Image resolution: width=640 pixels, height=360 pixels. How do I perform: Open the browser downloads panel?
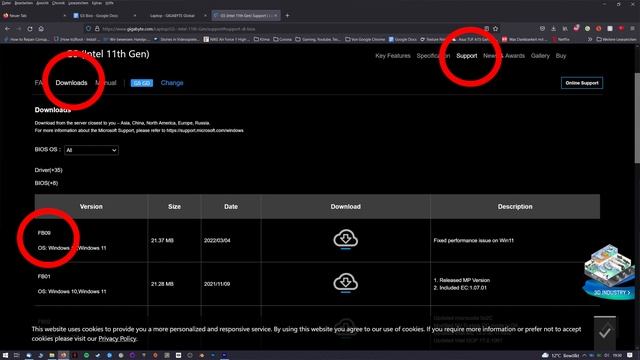pyautogui.click(x=553, y=29)
